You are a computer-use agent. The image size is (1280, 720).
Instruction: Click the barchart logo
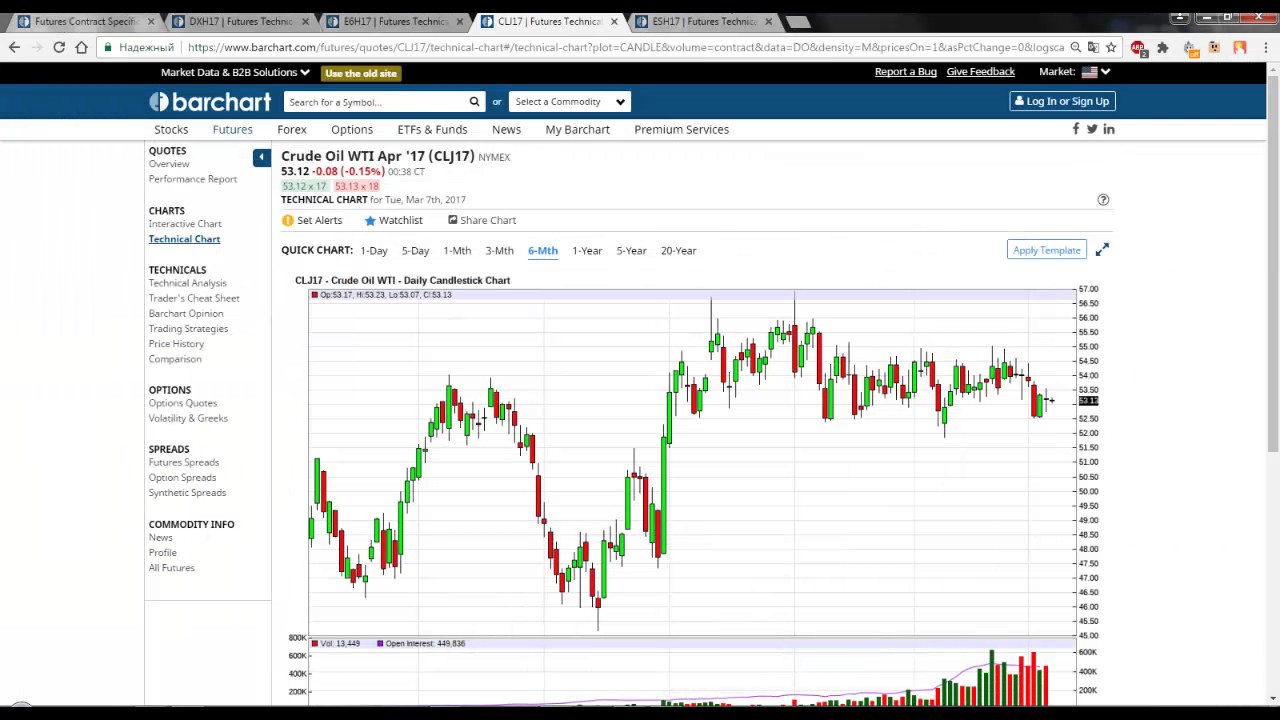pos(210,102)
